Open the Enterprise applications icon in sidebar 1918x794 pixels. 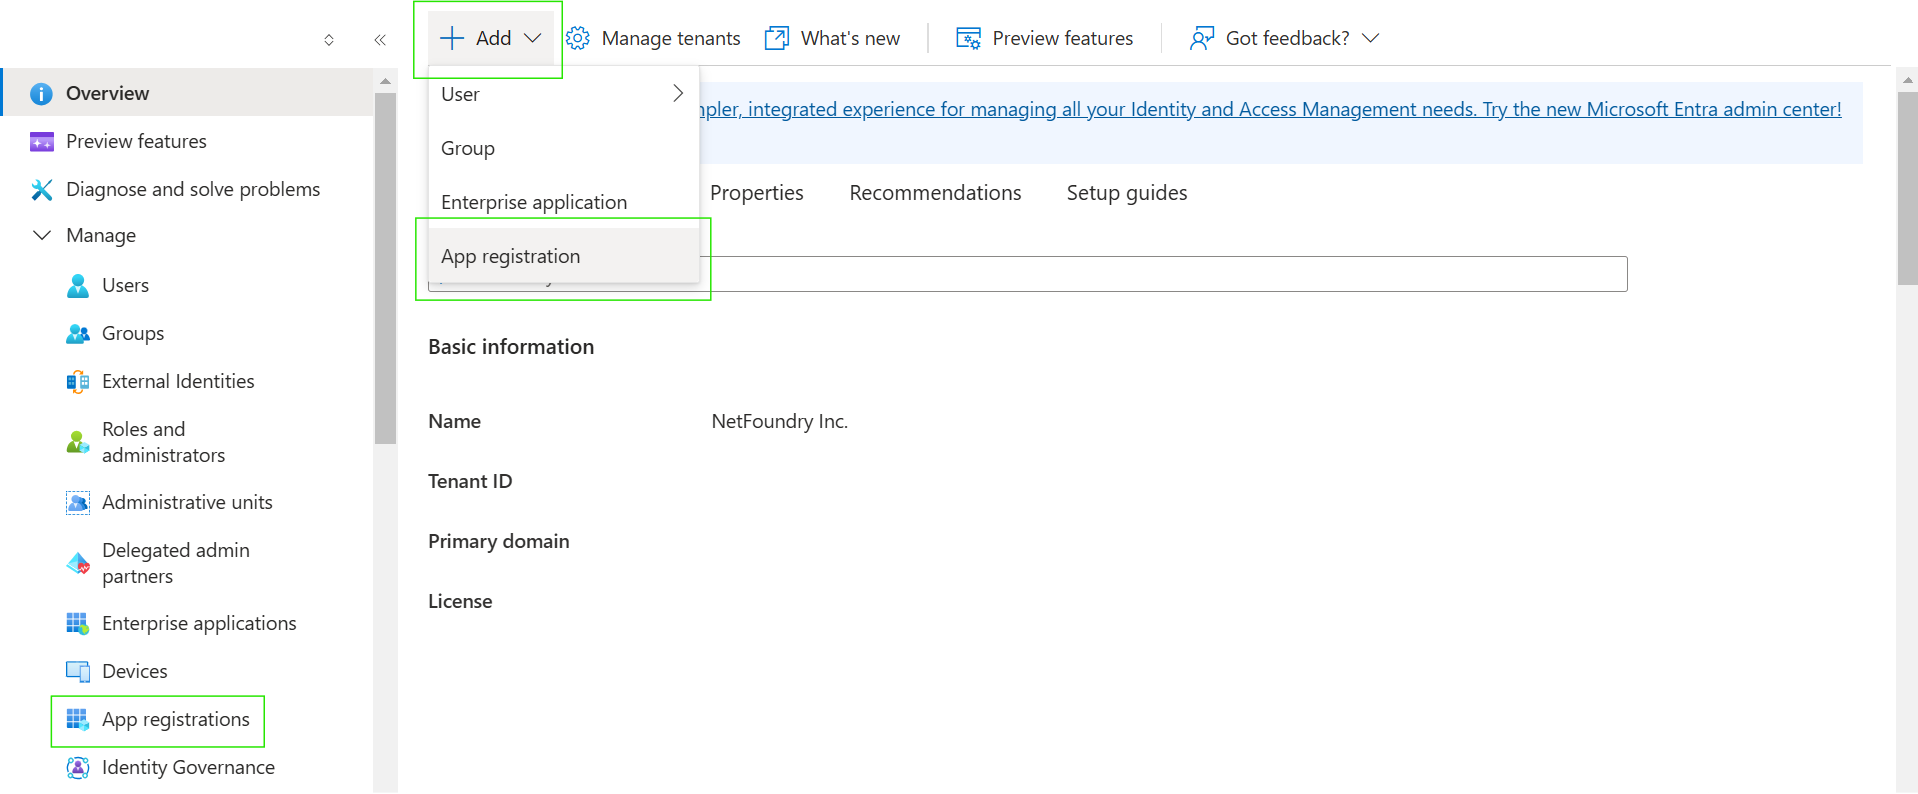coord(78,624)
